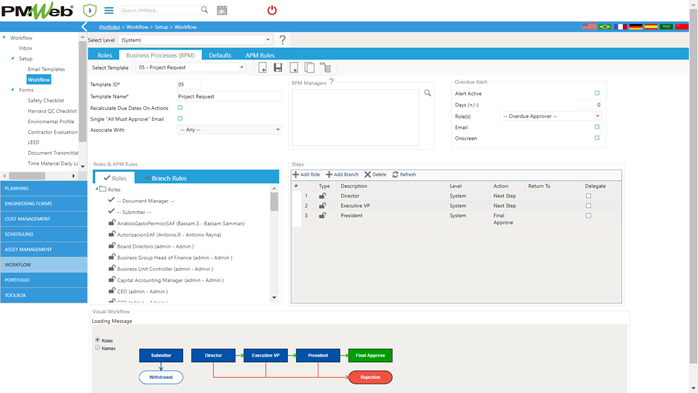Open the Branch Rules tab

tap(164, 178)
